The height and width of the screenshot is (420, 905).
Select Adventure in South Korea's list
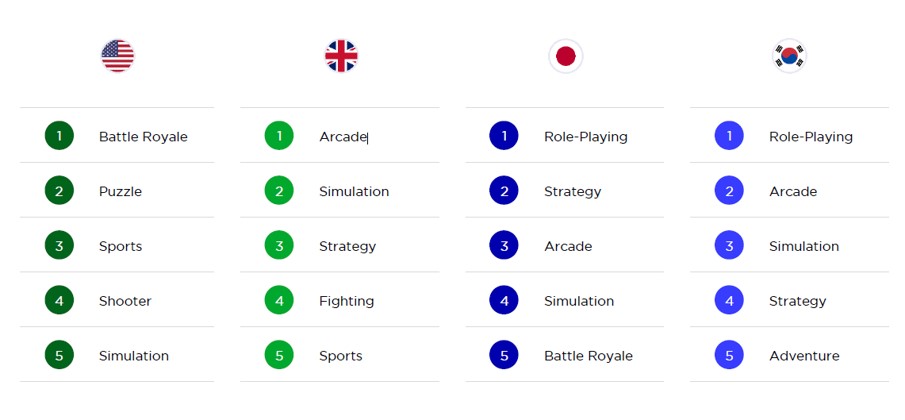click(x=804, y=356)
